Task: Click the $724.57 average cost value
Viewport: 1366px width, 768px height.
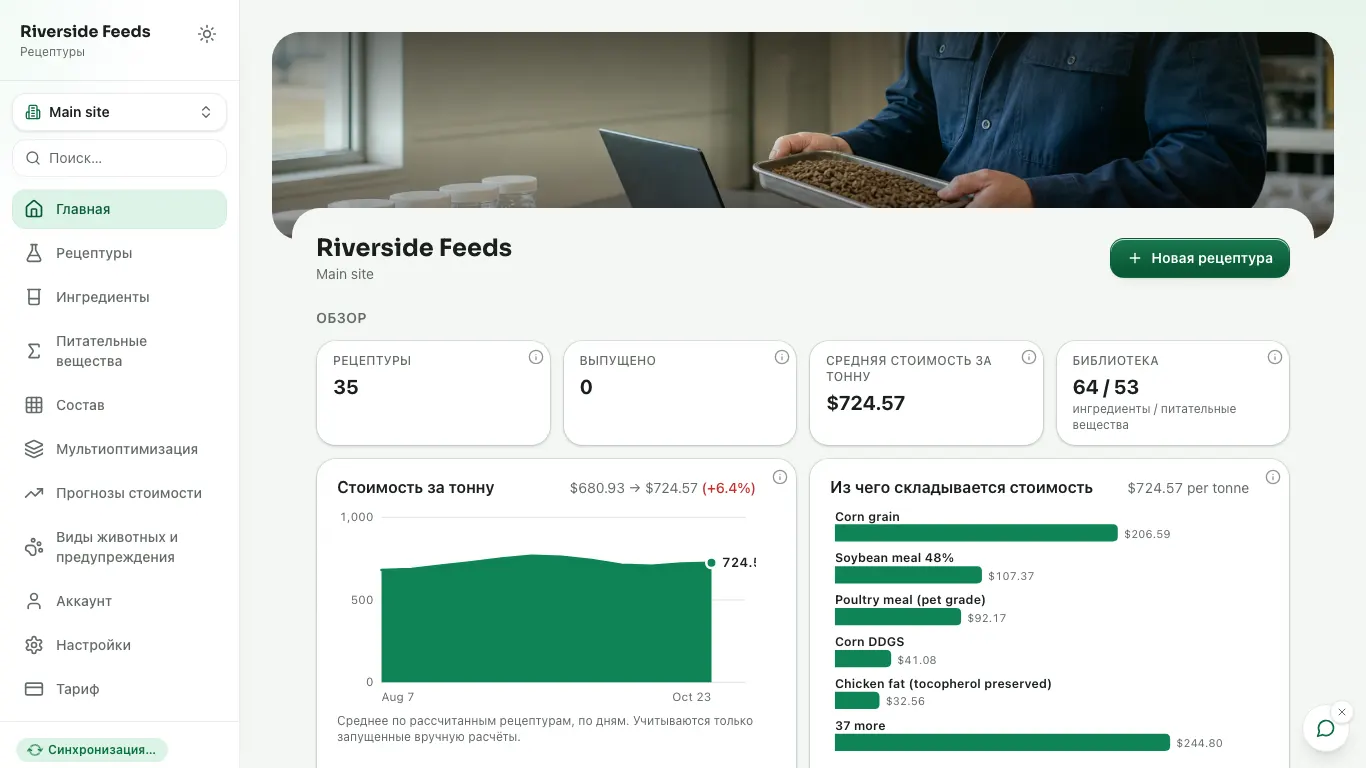Action: [865, 403]
